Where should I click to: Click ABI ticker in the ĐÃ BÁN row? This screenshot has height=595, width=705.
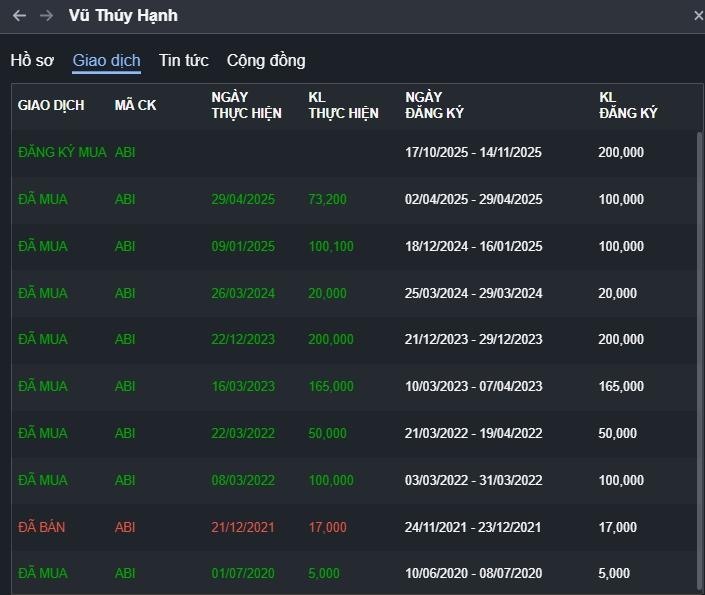point(125,527)
